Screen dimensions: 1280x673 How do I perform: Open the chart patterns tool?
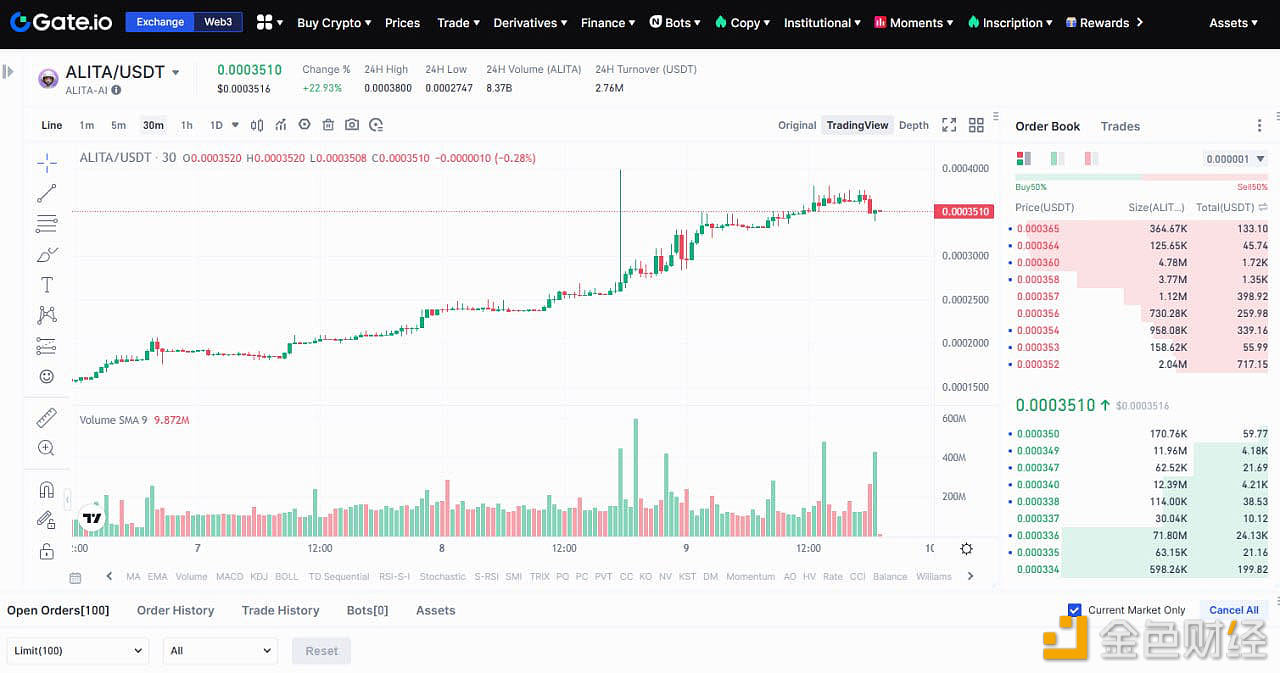[46, 315]
